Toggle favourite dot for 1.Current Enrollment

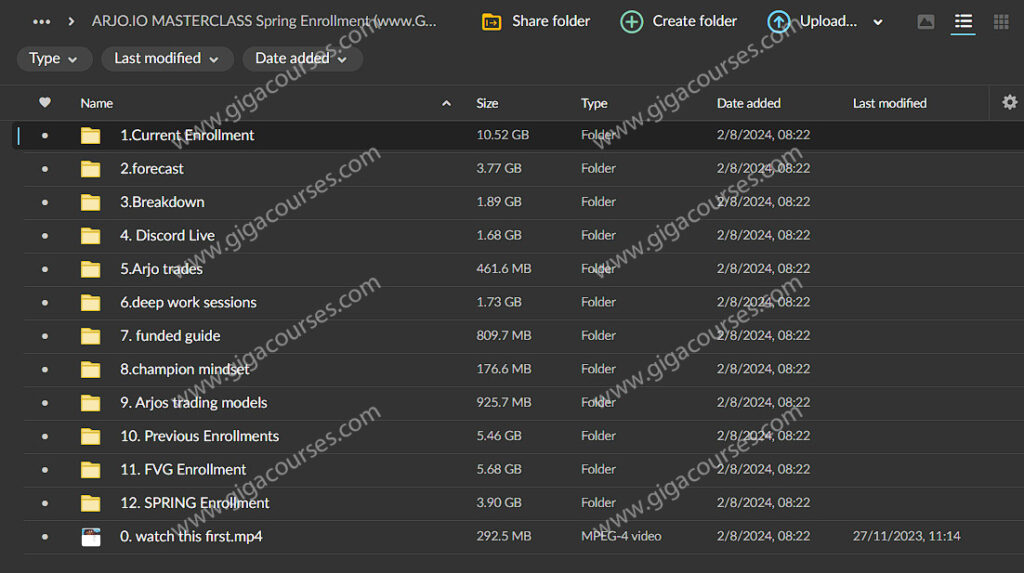click(44, 135)
